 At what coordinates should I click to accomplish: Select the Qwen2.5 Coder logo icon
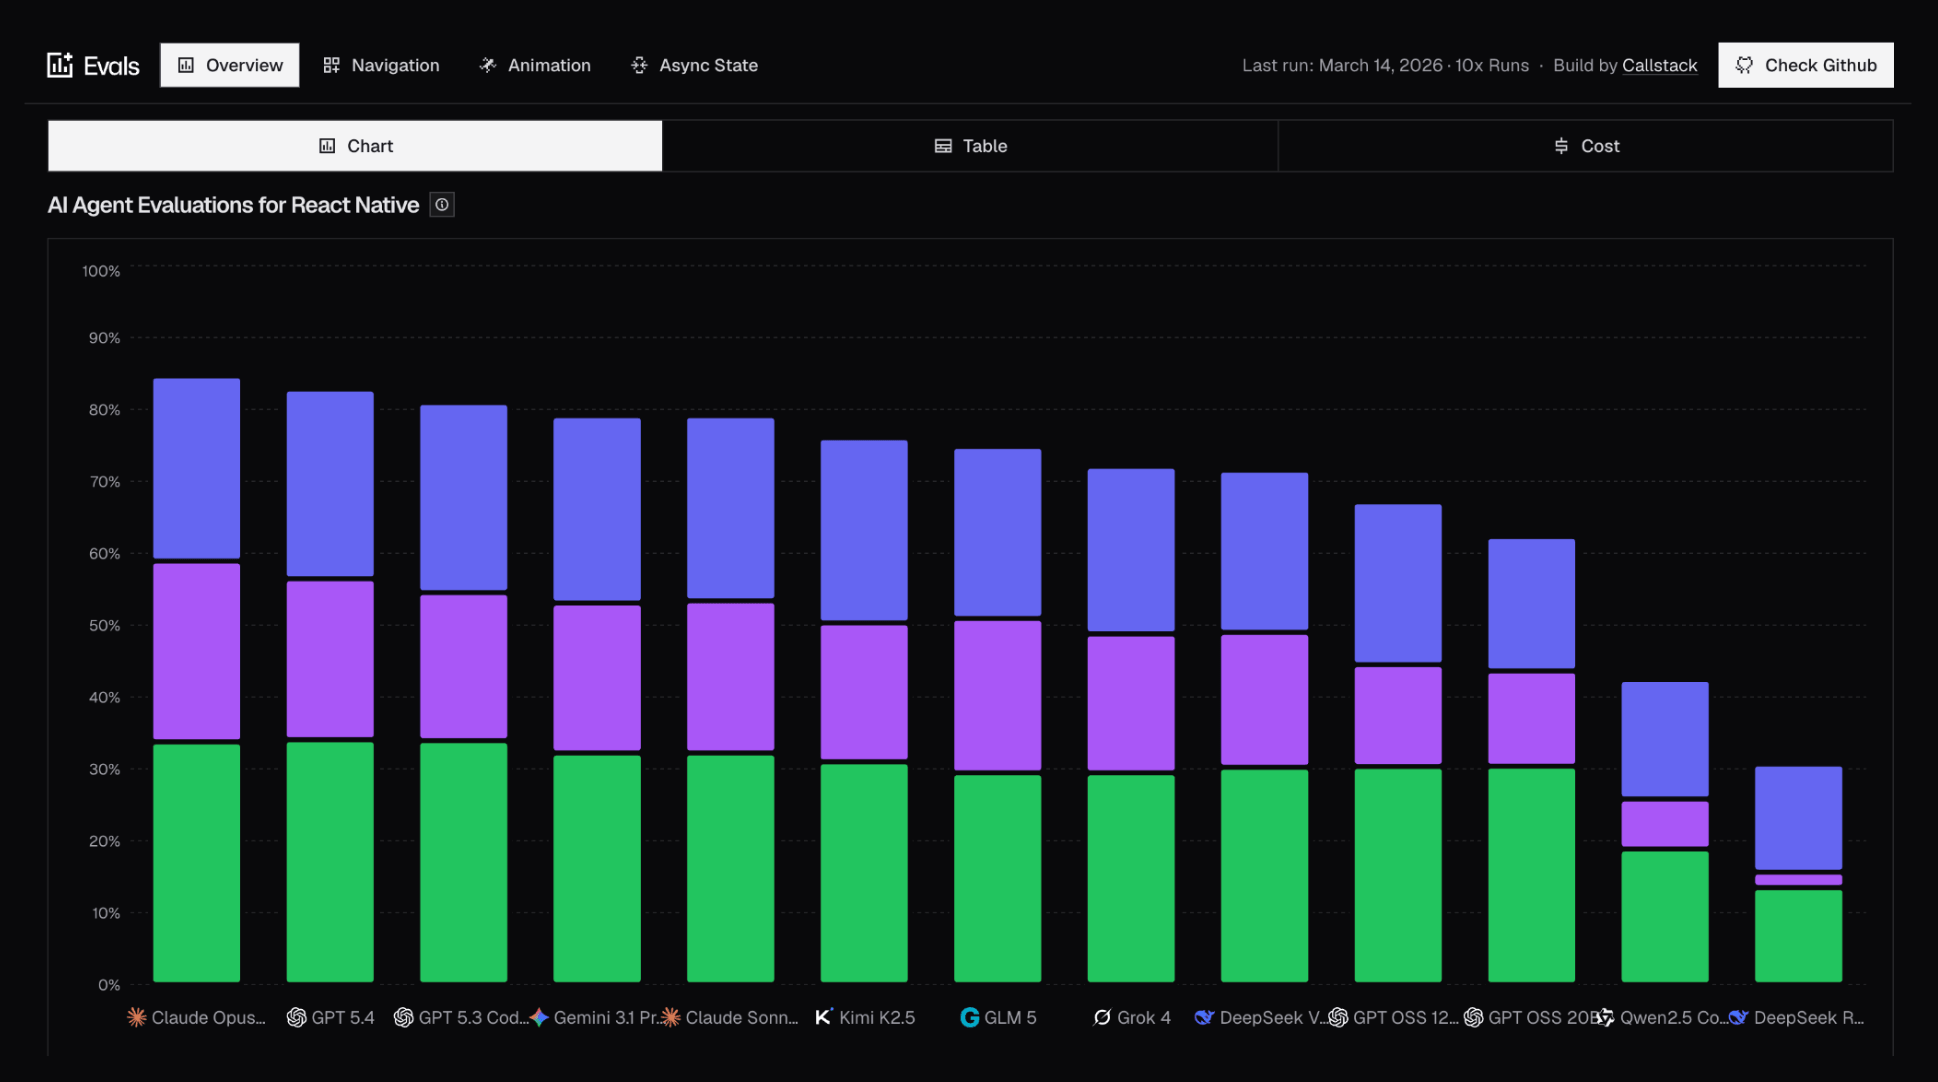(1605, 1017)
